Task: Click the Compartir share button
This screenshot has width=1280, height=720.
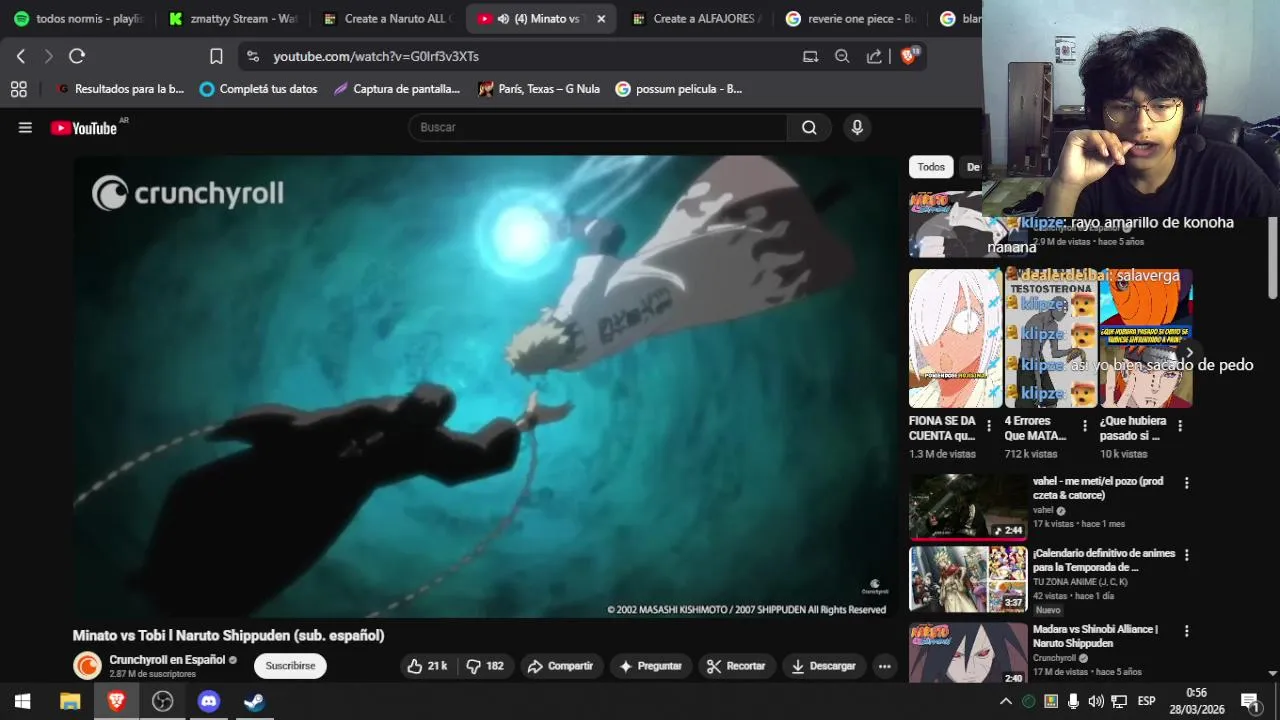Action: (560, 666)
